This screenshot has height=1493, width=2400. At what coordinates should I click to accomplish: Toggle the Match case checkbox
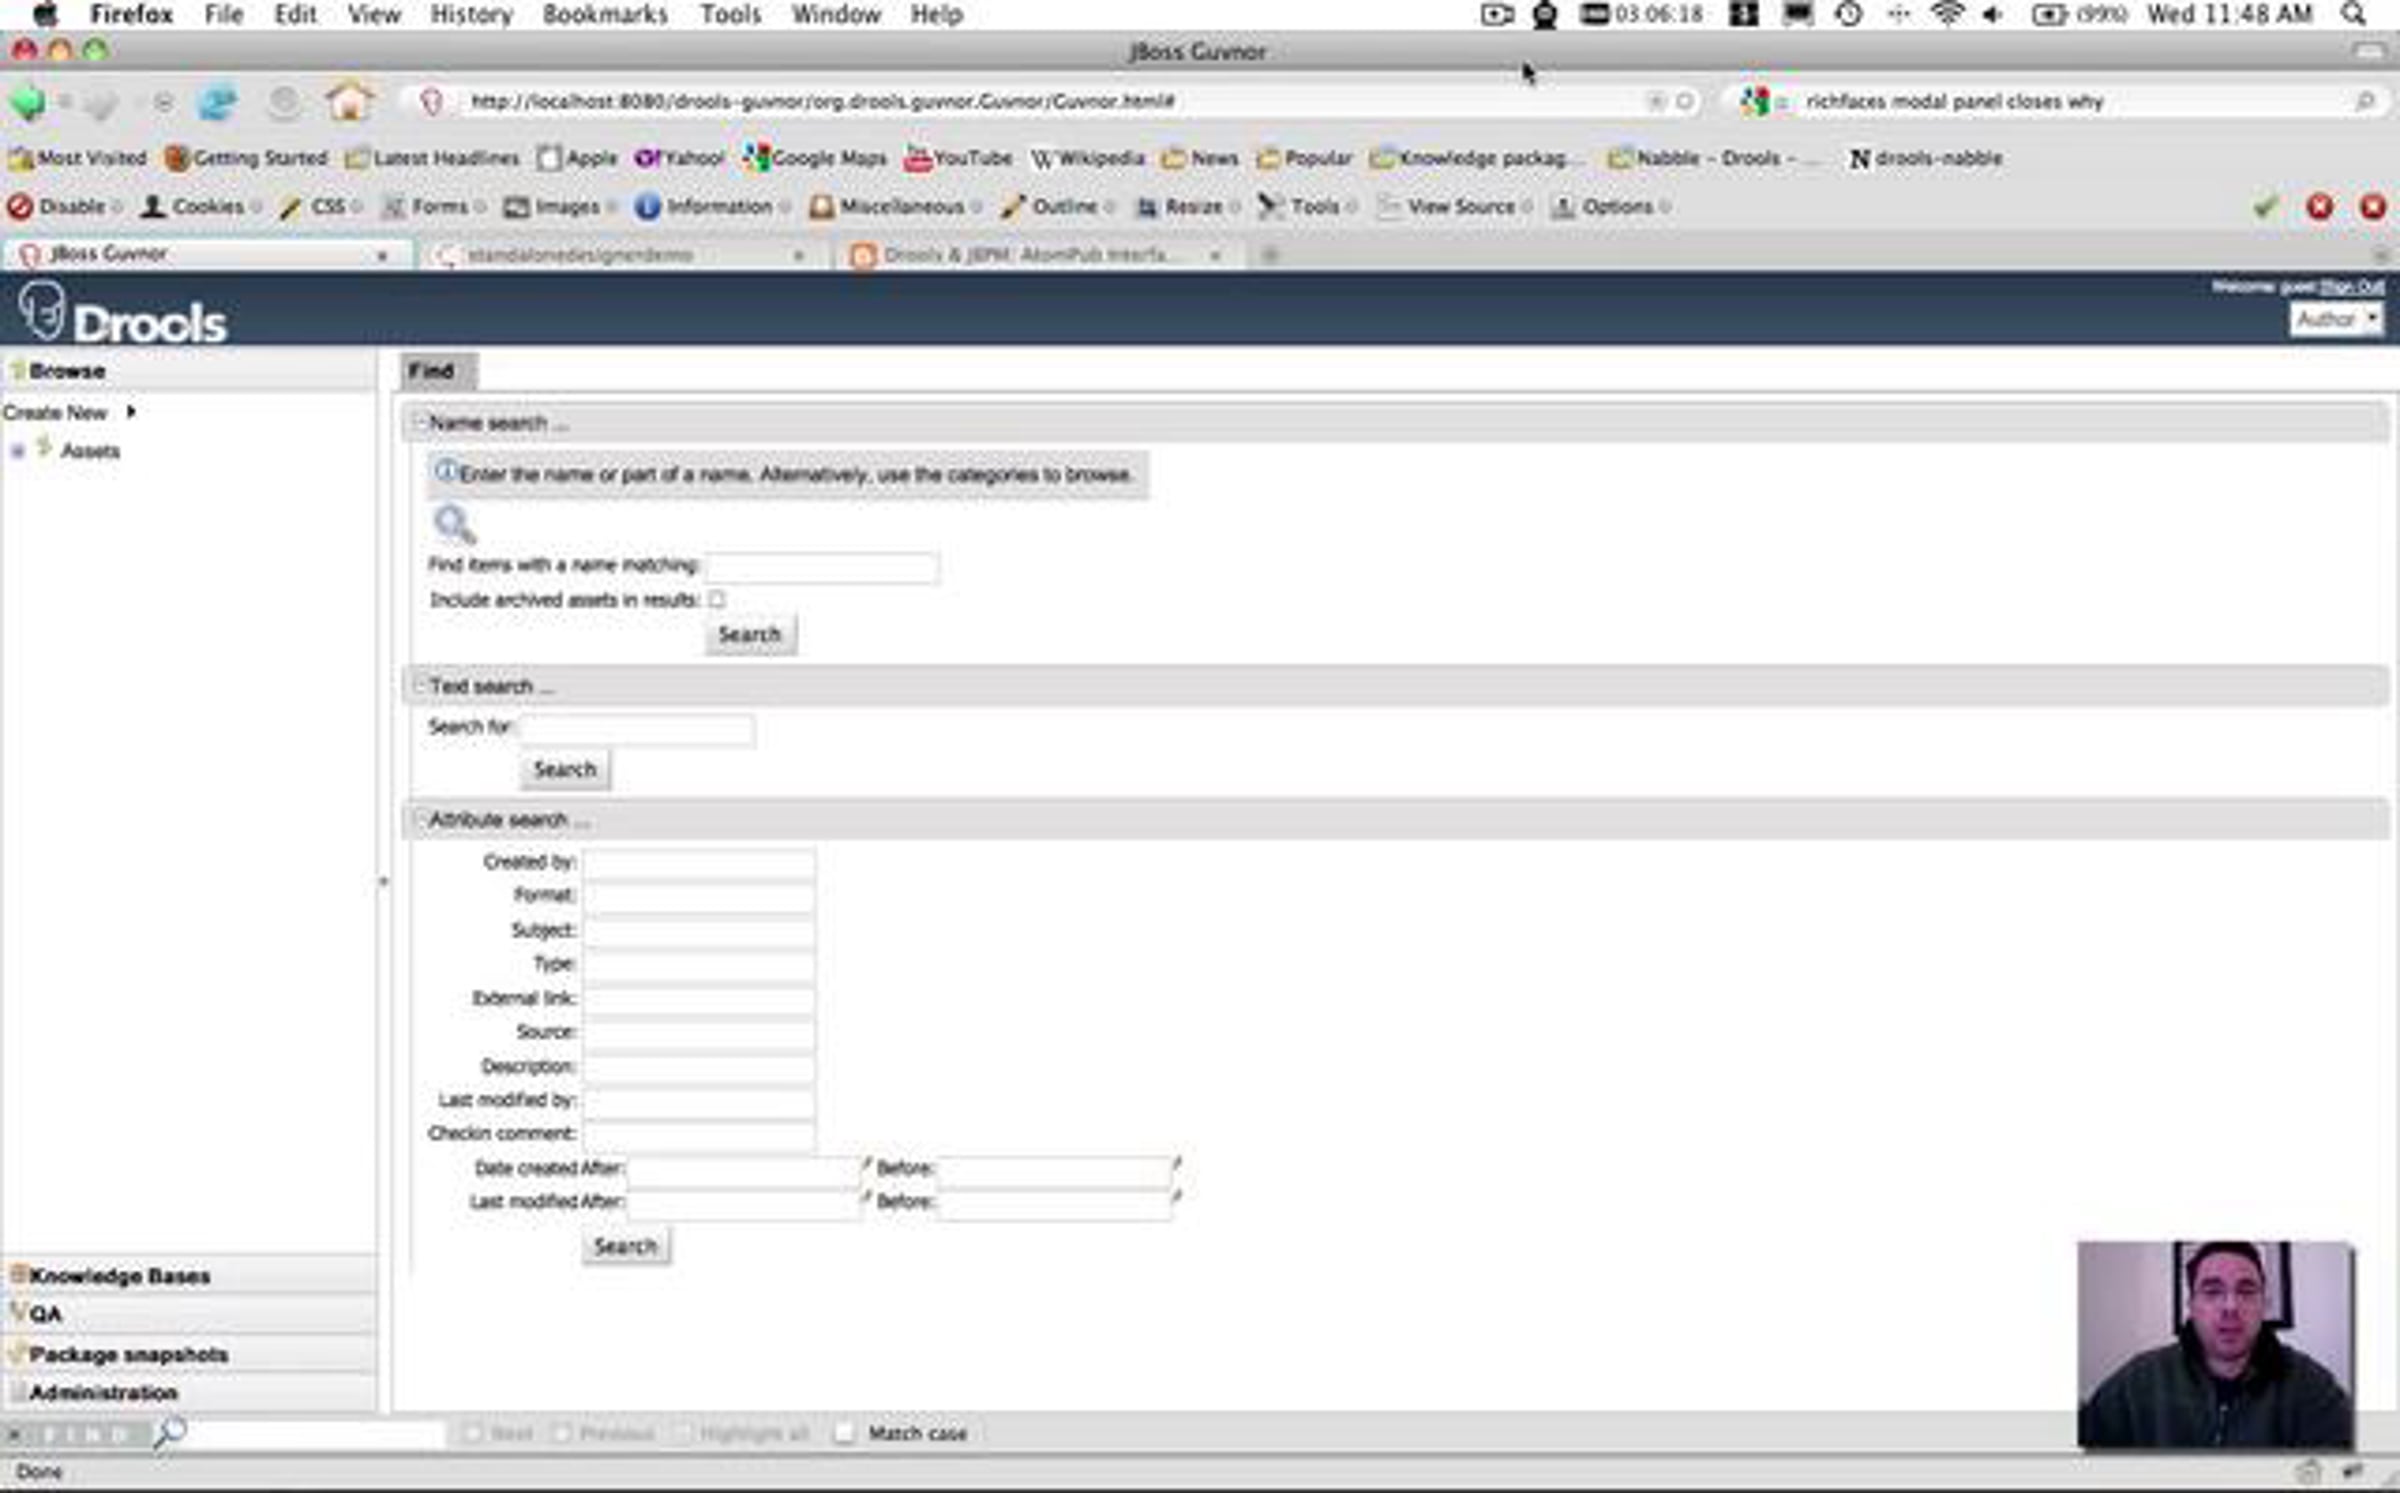click(845, 1433)
